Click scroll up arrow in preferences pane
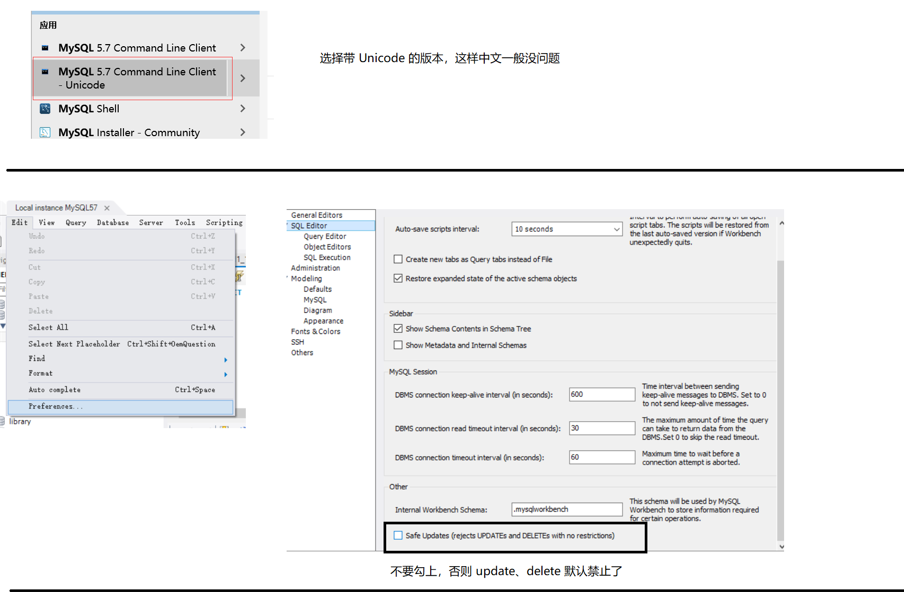Viewport: 904px width, 592px height. (x=781, y=223)
